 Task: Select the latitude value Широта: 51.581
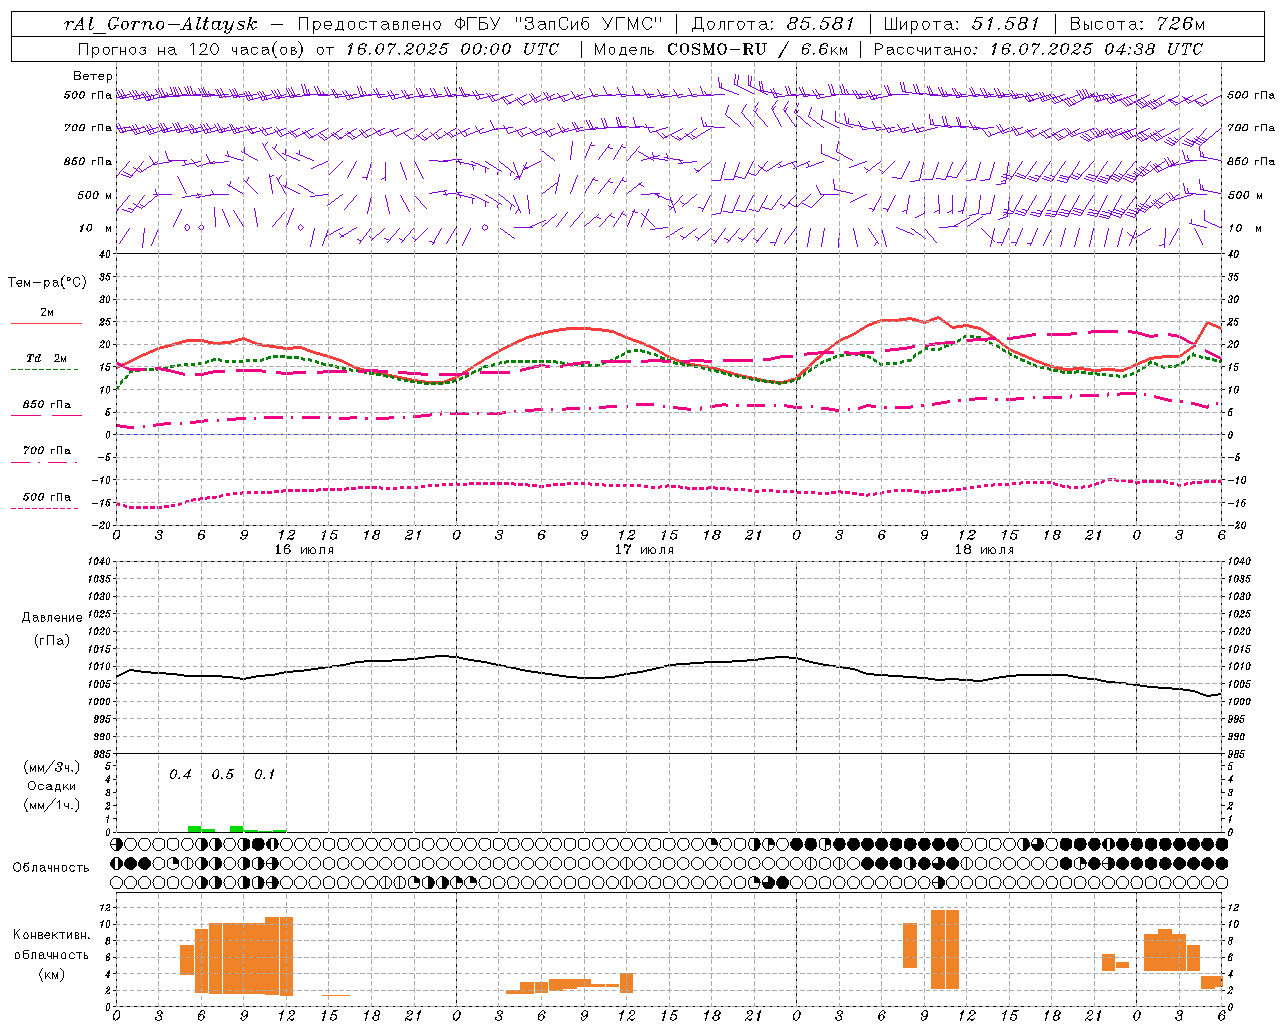pyautogui.click(x=962, y=24)
